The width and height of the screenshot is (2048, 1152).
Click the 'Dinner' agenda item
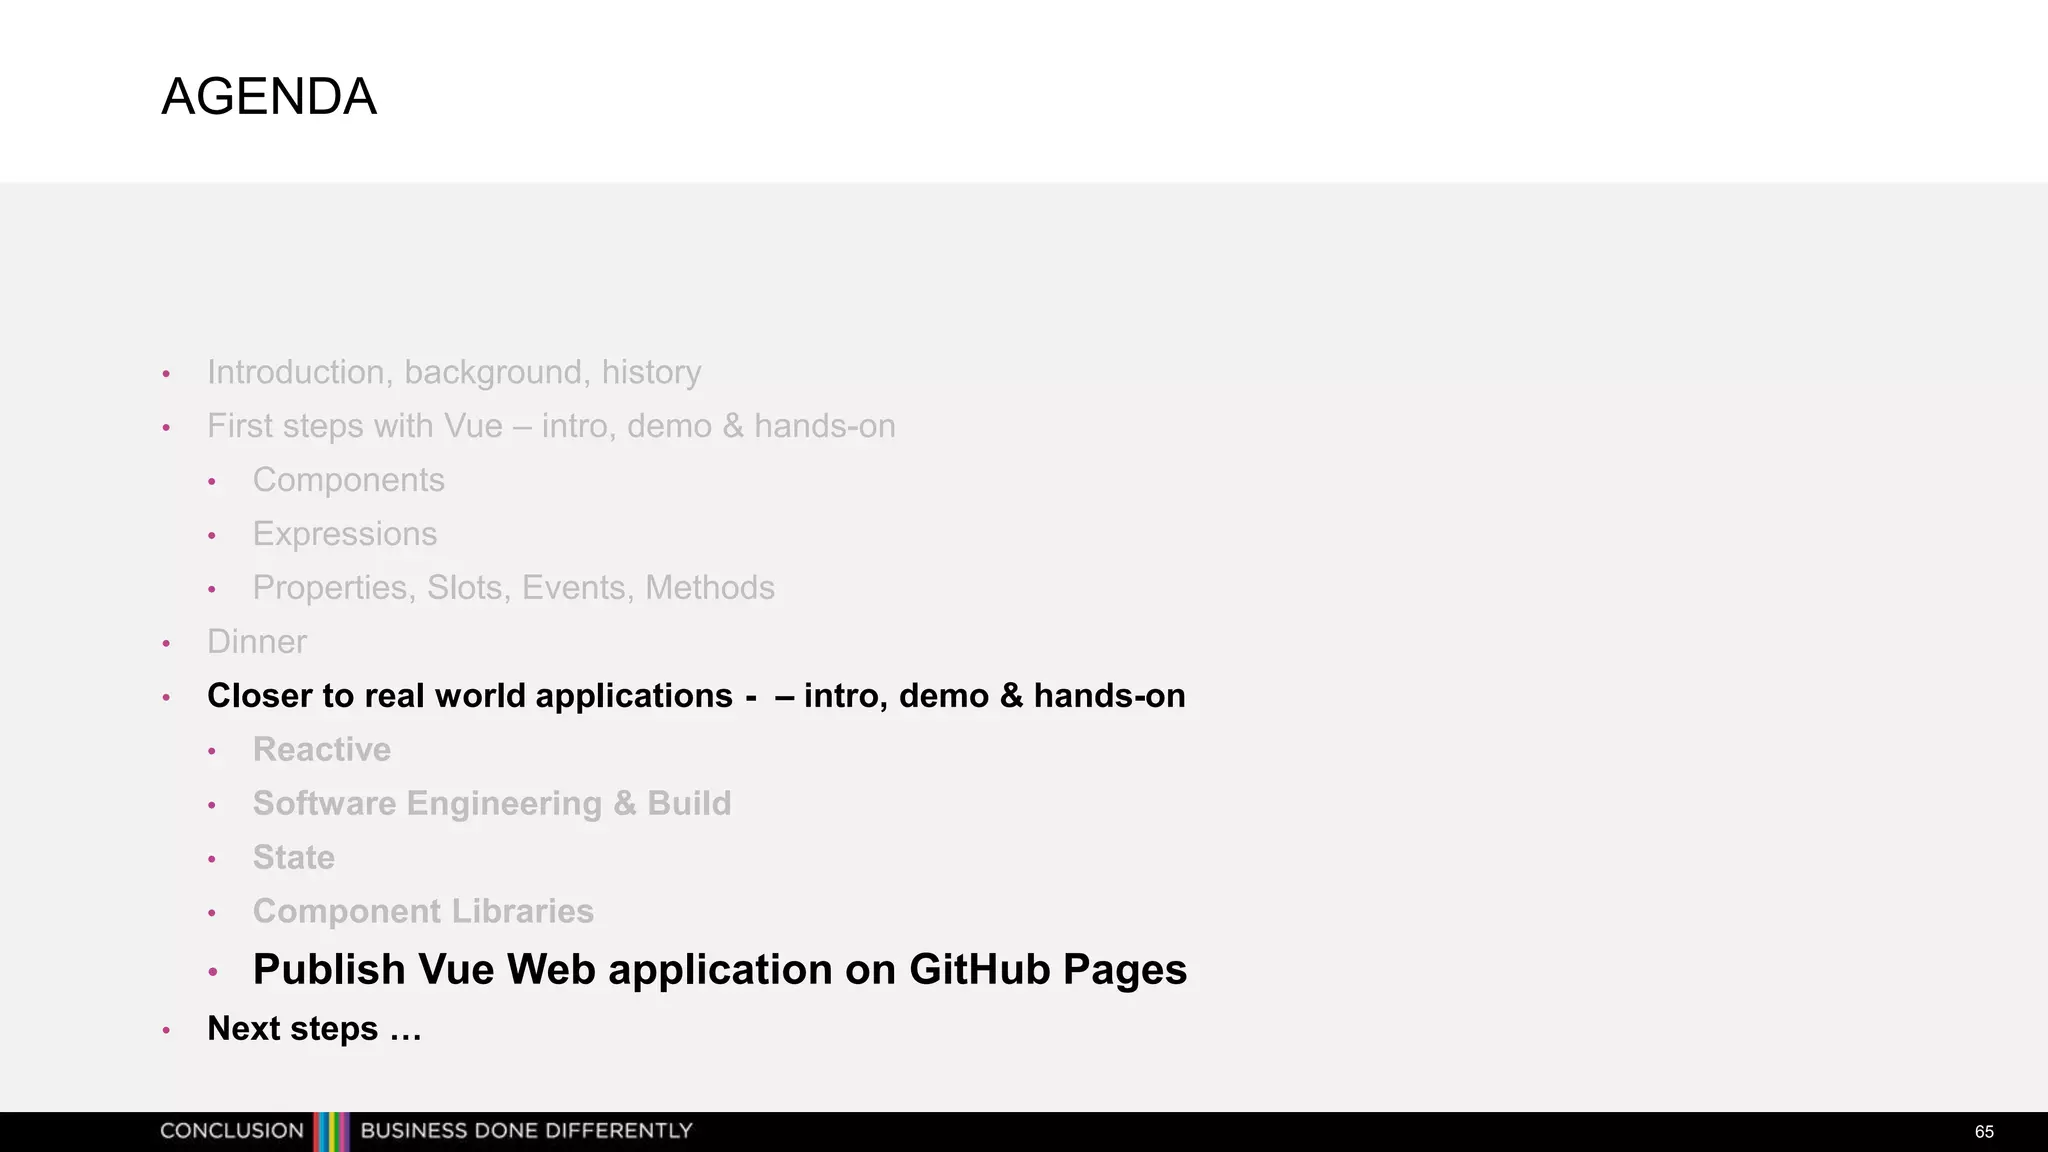pos(257,642)
